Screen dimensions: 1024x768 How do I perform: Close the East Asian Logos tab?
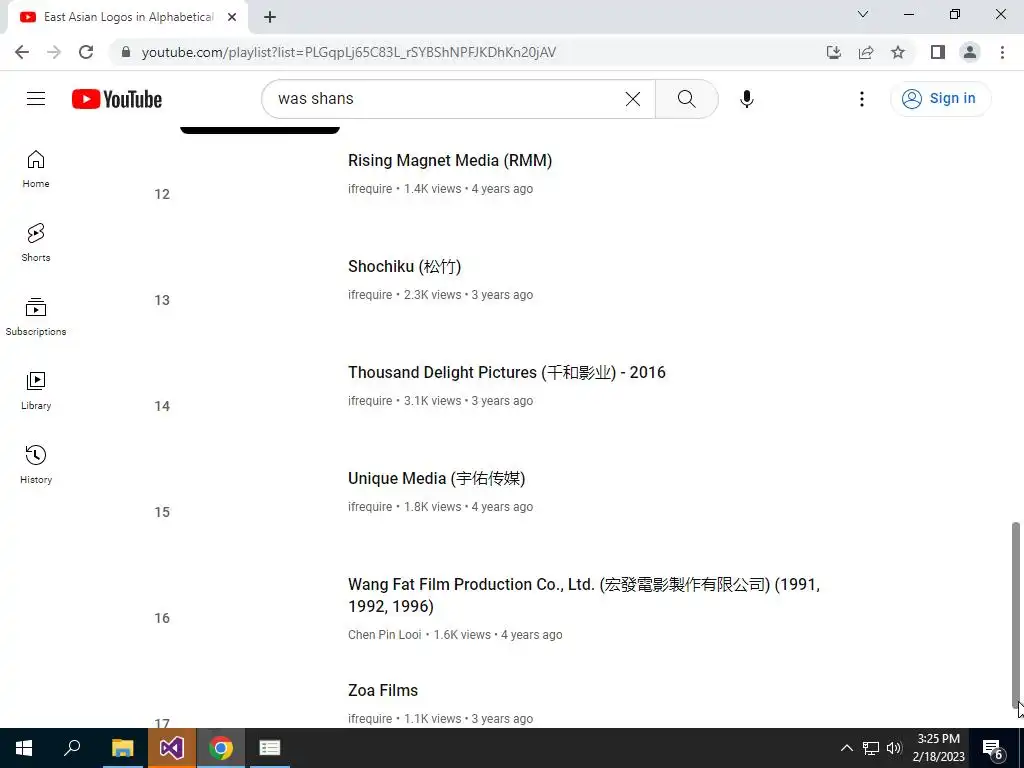[x=232, y=17]
